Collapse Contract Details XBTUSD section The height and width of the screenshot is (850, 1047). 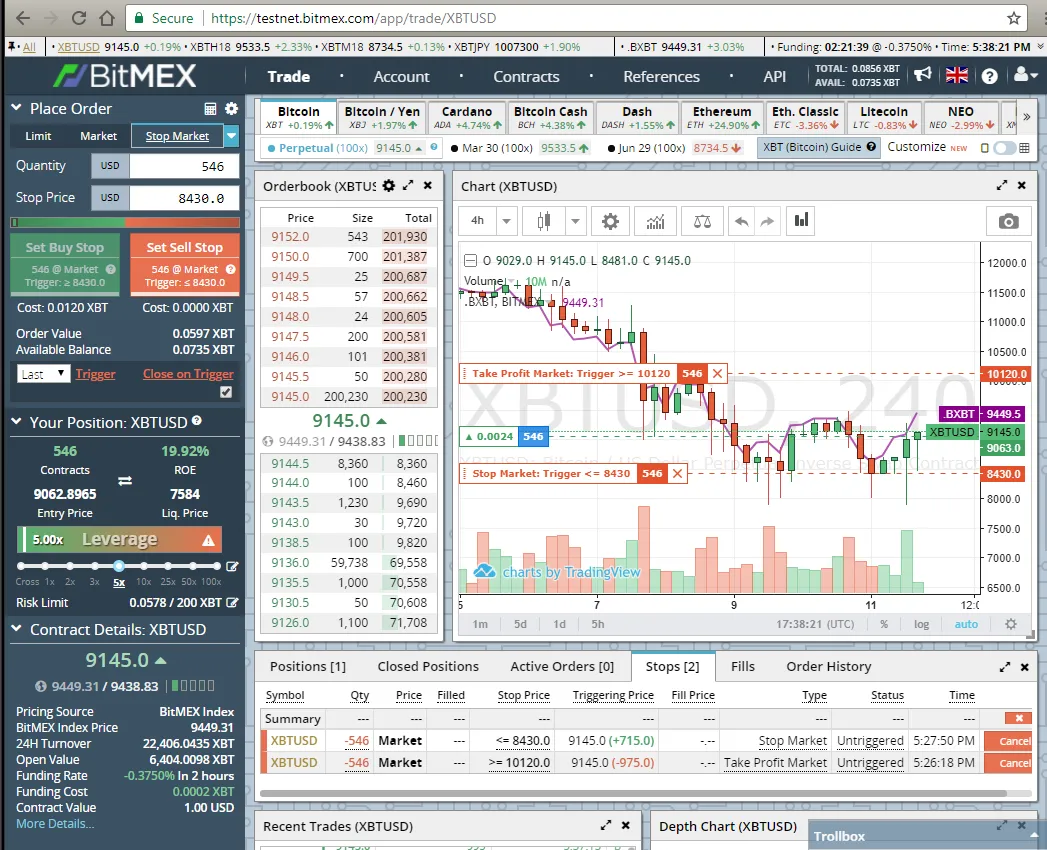[x=17, y=628]
